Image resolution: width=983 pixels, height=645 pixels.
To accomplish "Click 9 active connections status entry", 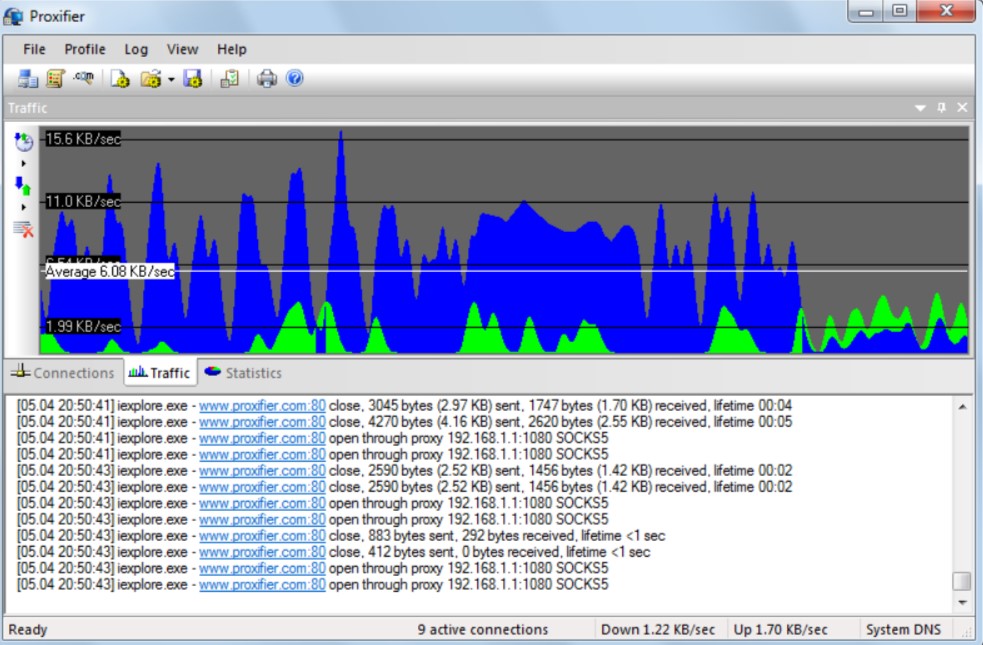I will [483, 629].
